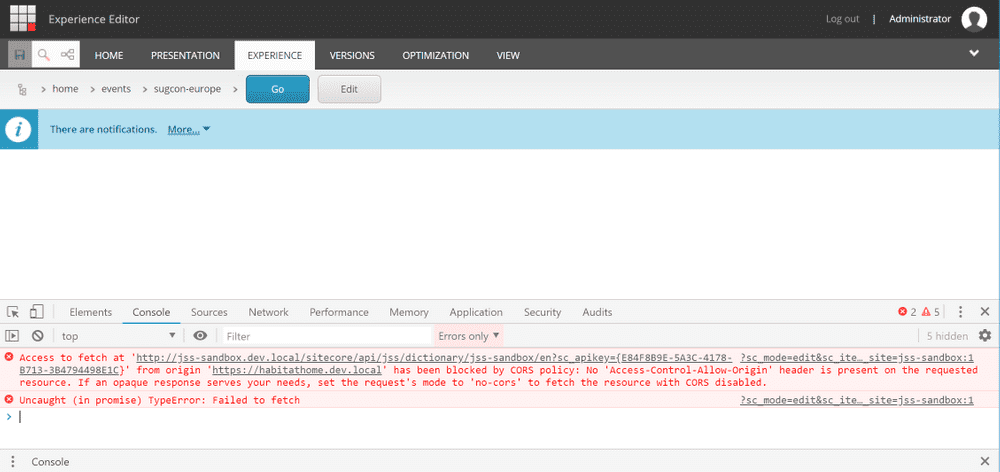Click the warning count triangle indicator
Image resolution: width=1000 pixels, height=472 pixels.
[x=930, y=312]
